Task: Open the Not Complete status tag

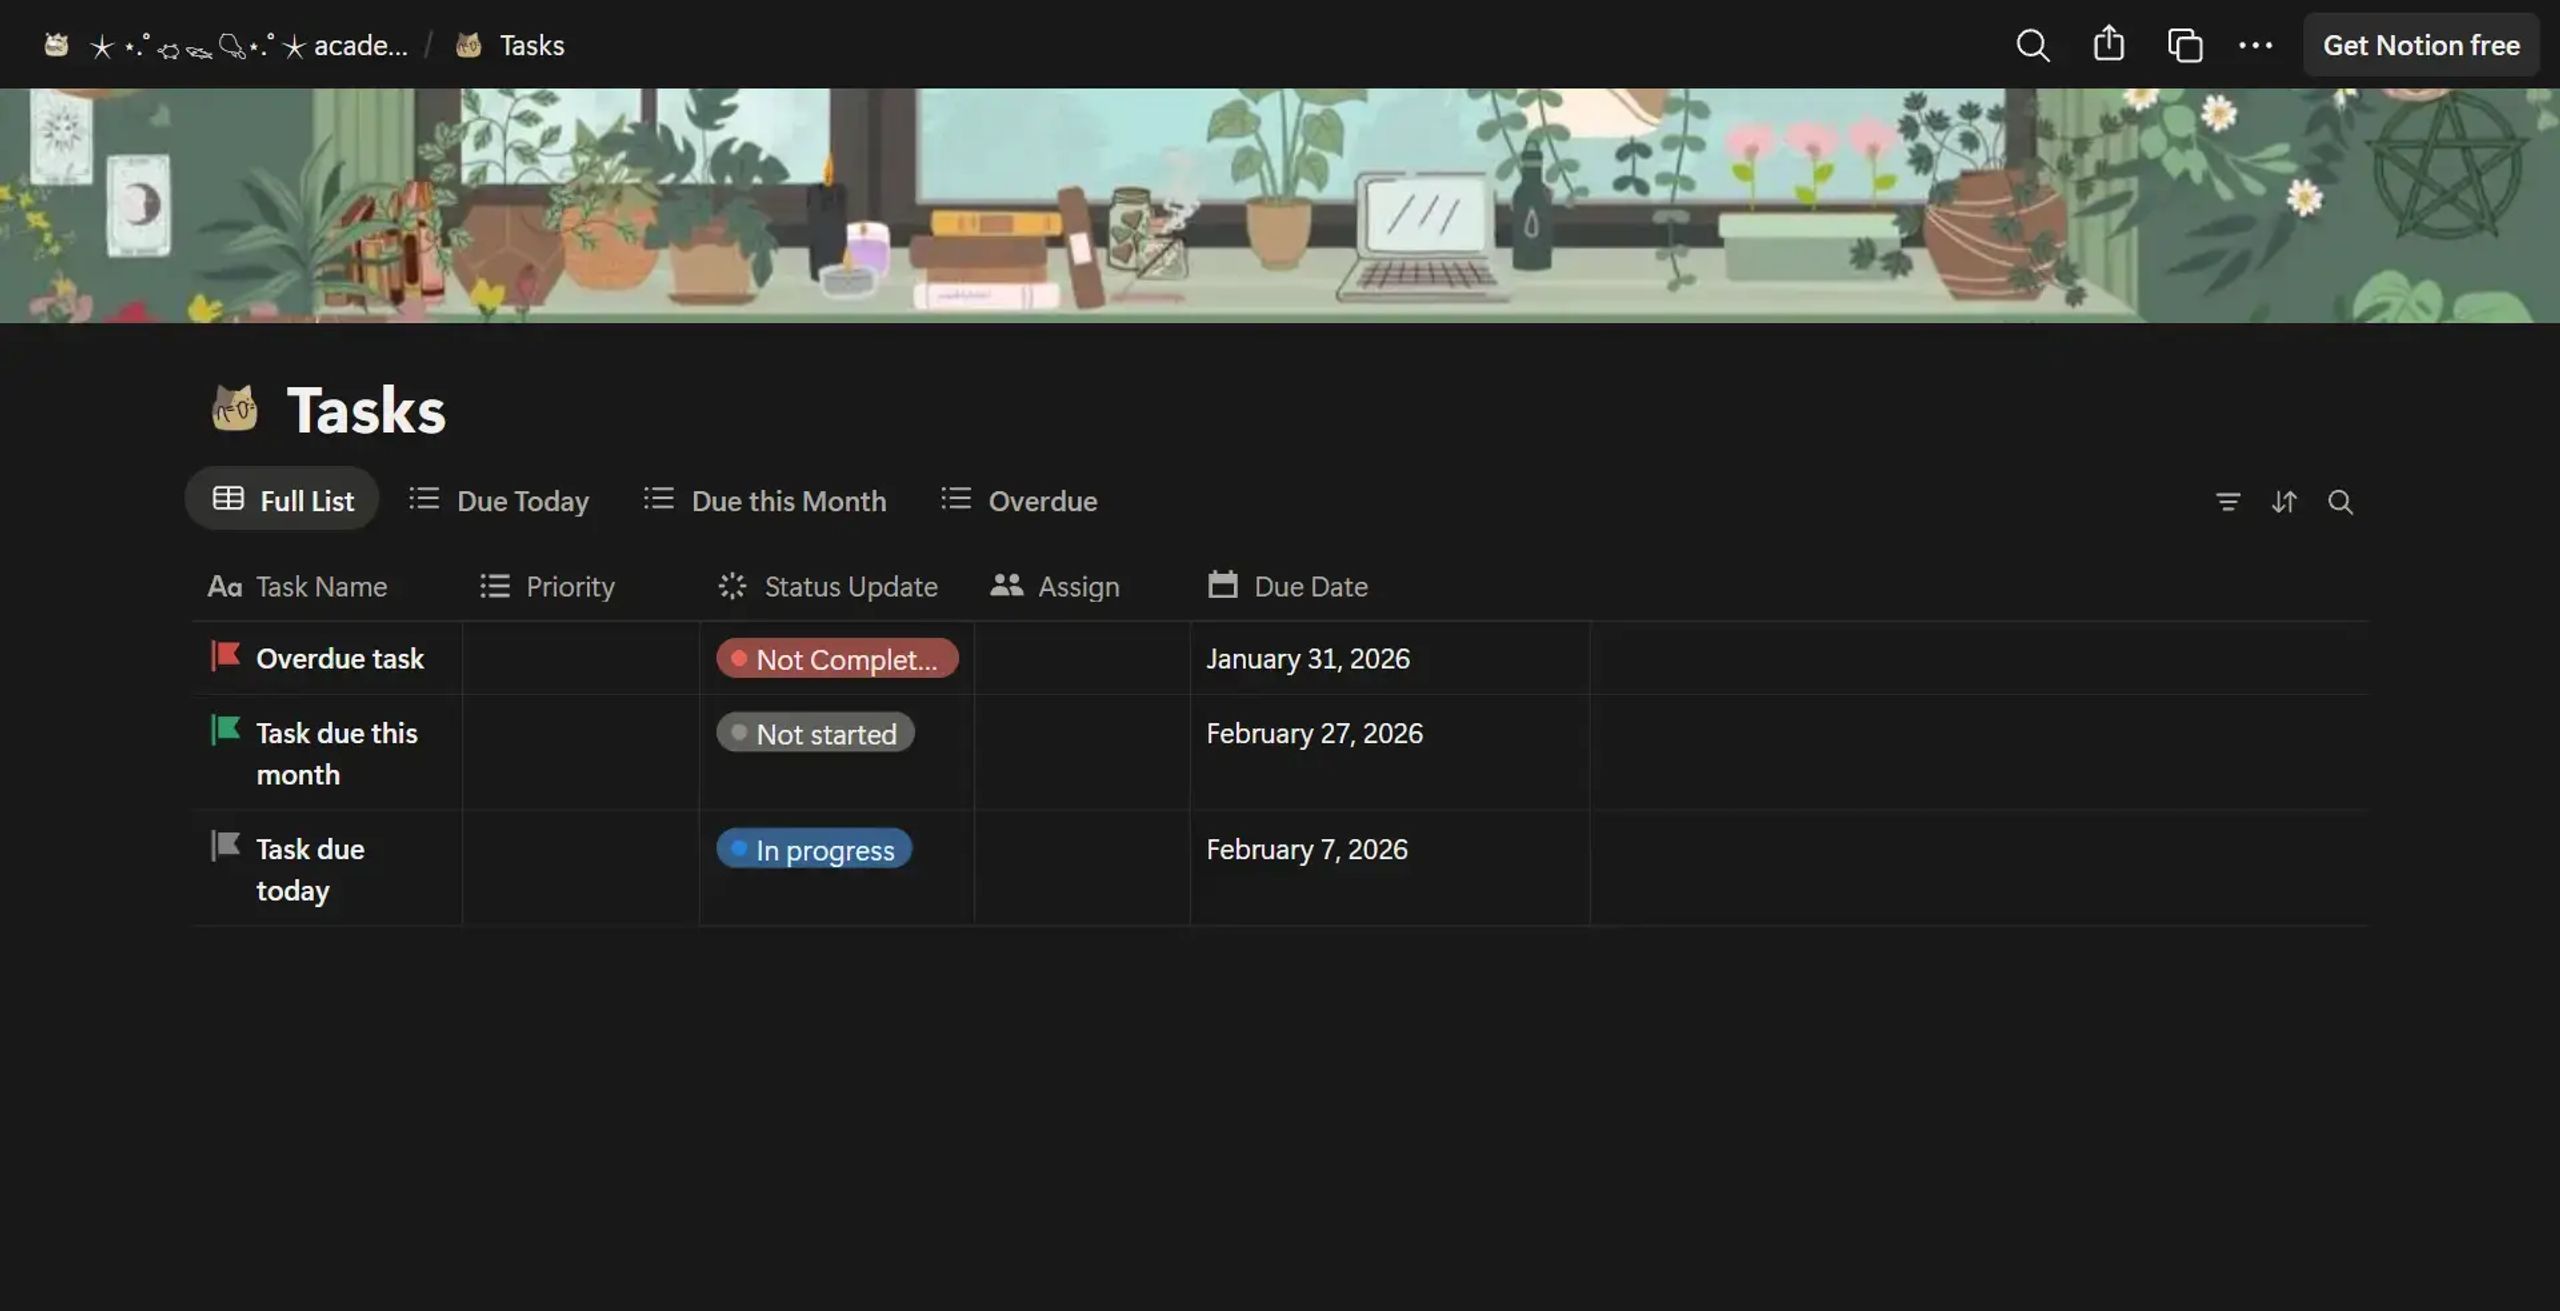Action: (837, 658)
